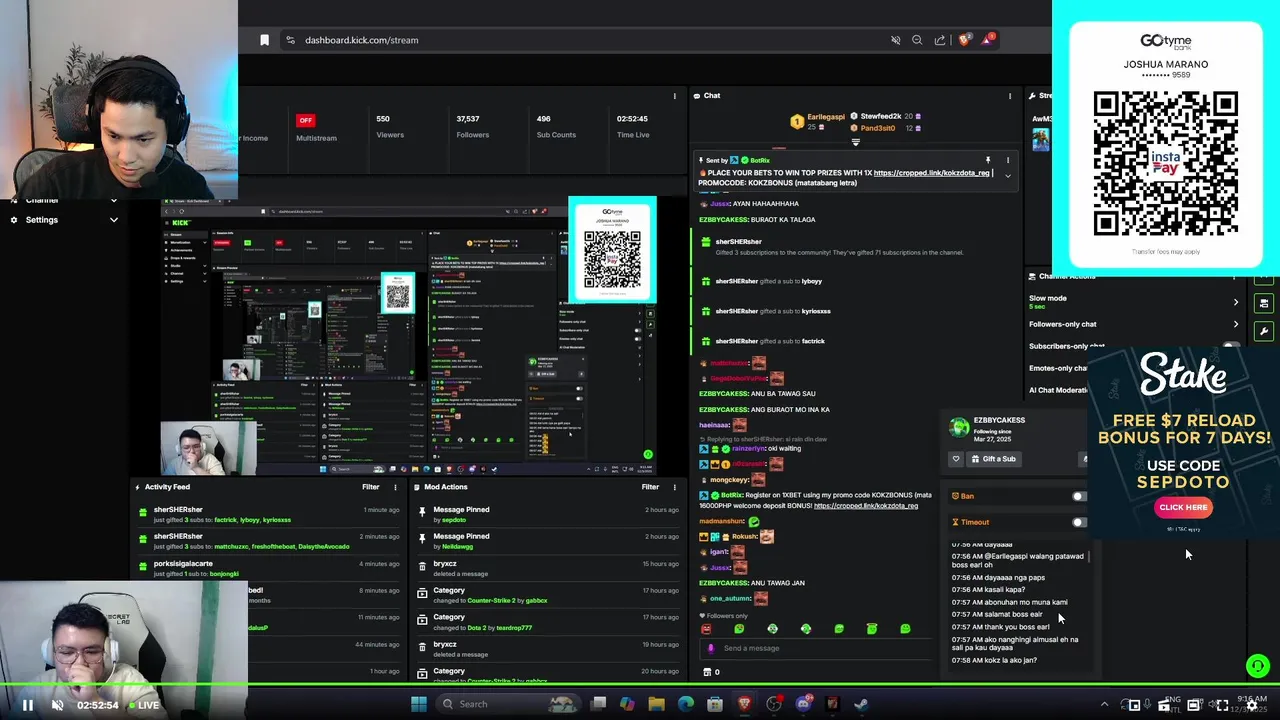Click the share page icon in the address bar

click(940, 40)
